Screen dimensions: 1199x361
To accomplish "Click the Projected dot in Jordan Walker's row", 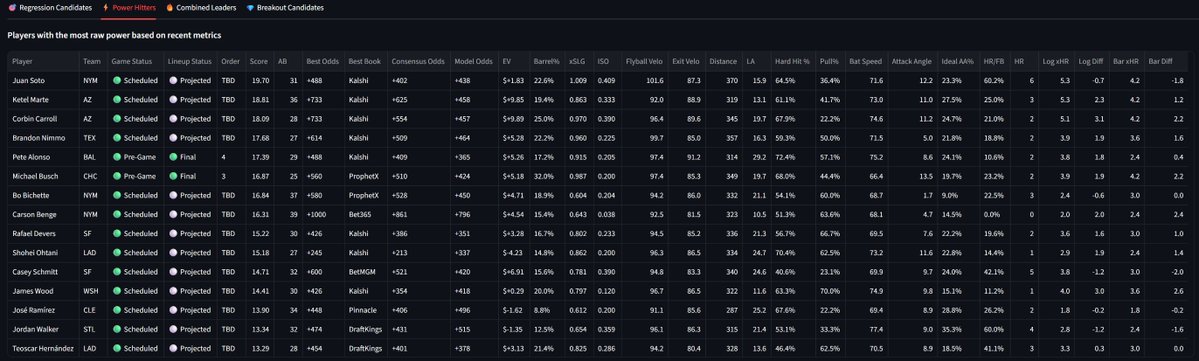I will (x=173, y=329).
